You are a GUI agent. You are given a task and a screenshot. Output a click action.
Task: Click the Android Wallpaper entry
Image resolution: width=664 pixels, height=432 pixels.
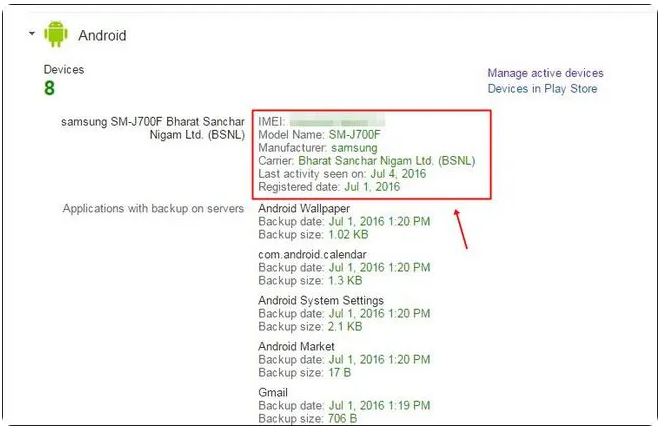pos(304,208)
